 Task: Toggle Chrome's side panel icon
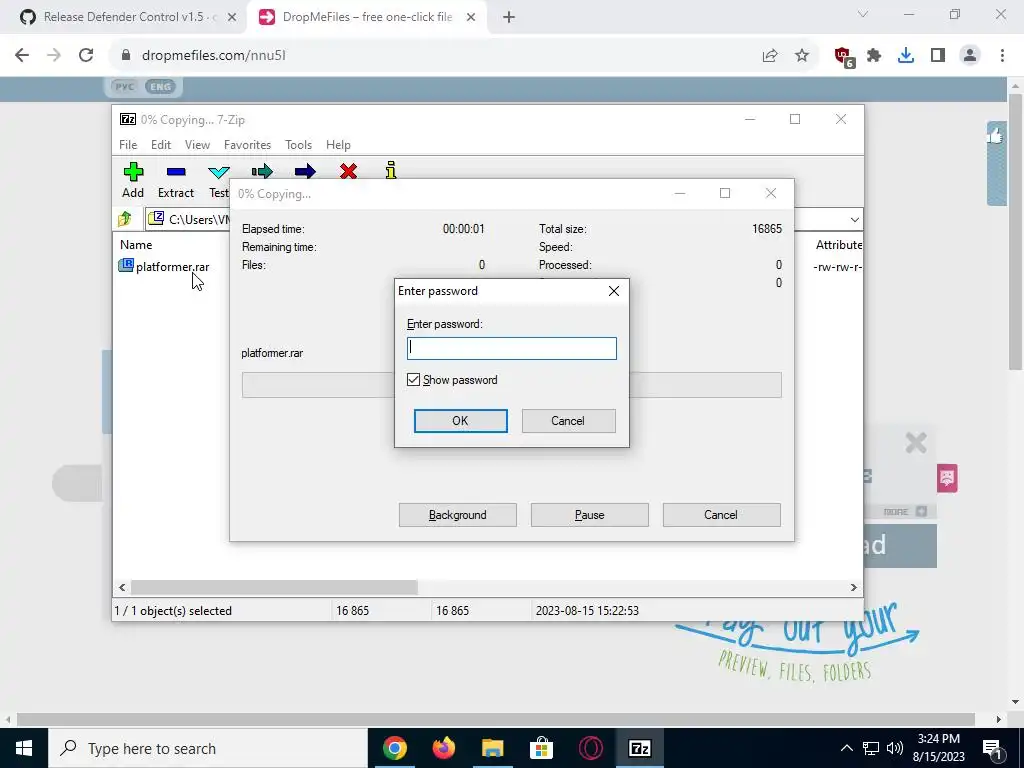938,56
